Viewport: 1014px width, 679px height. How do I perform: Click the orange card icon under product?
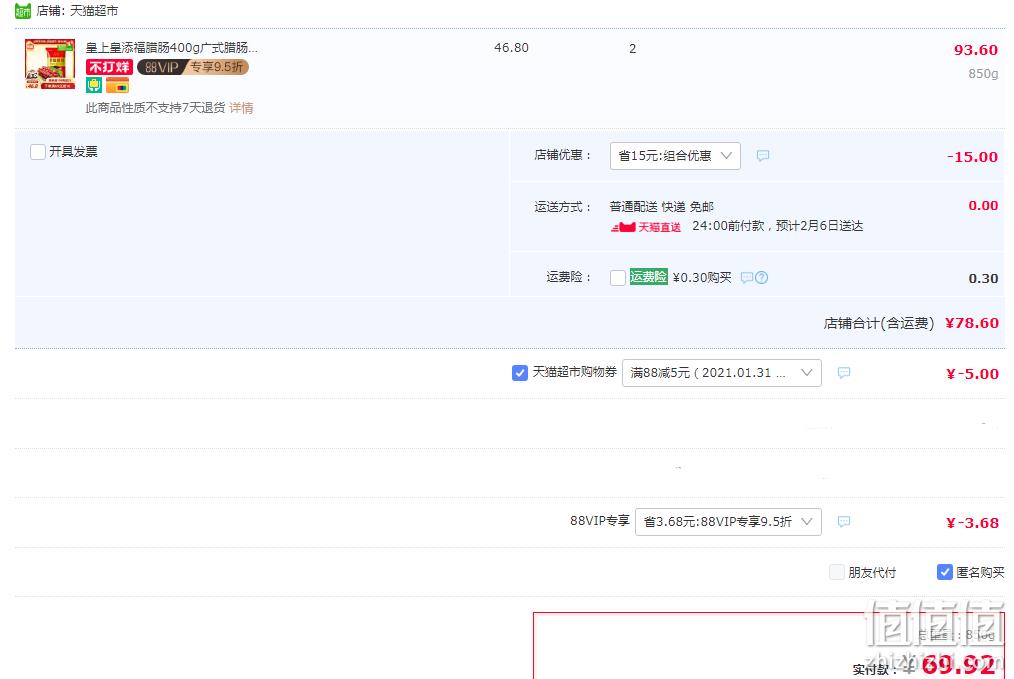click(x=118, y=85)
